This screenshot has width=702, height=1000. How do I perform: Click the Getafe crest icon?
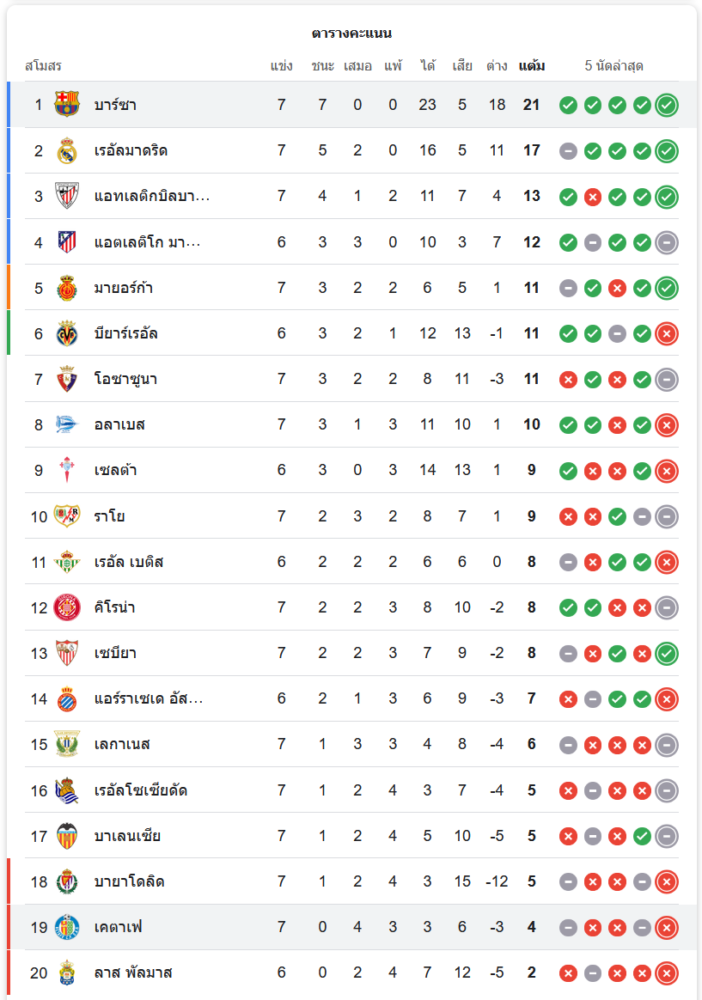point(67,927)
